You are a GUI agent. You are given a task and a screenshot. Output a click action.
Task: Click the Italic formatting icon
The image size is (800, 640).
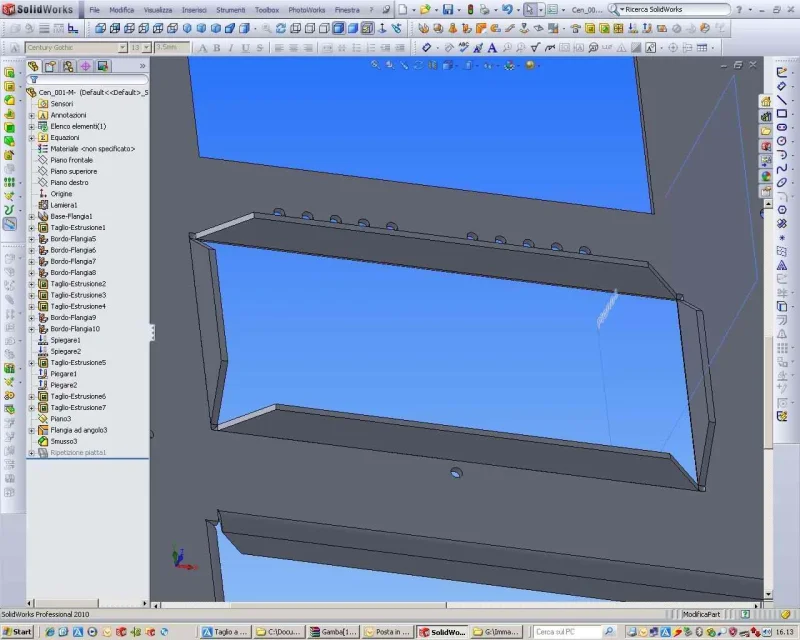[x=231, y=48]
